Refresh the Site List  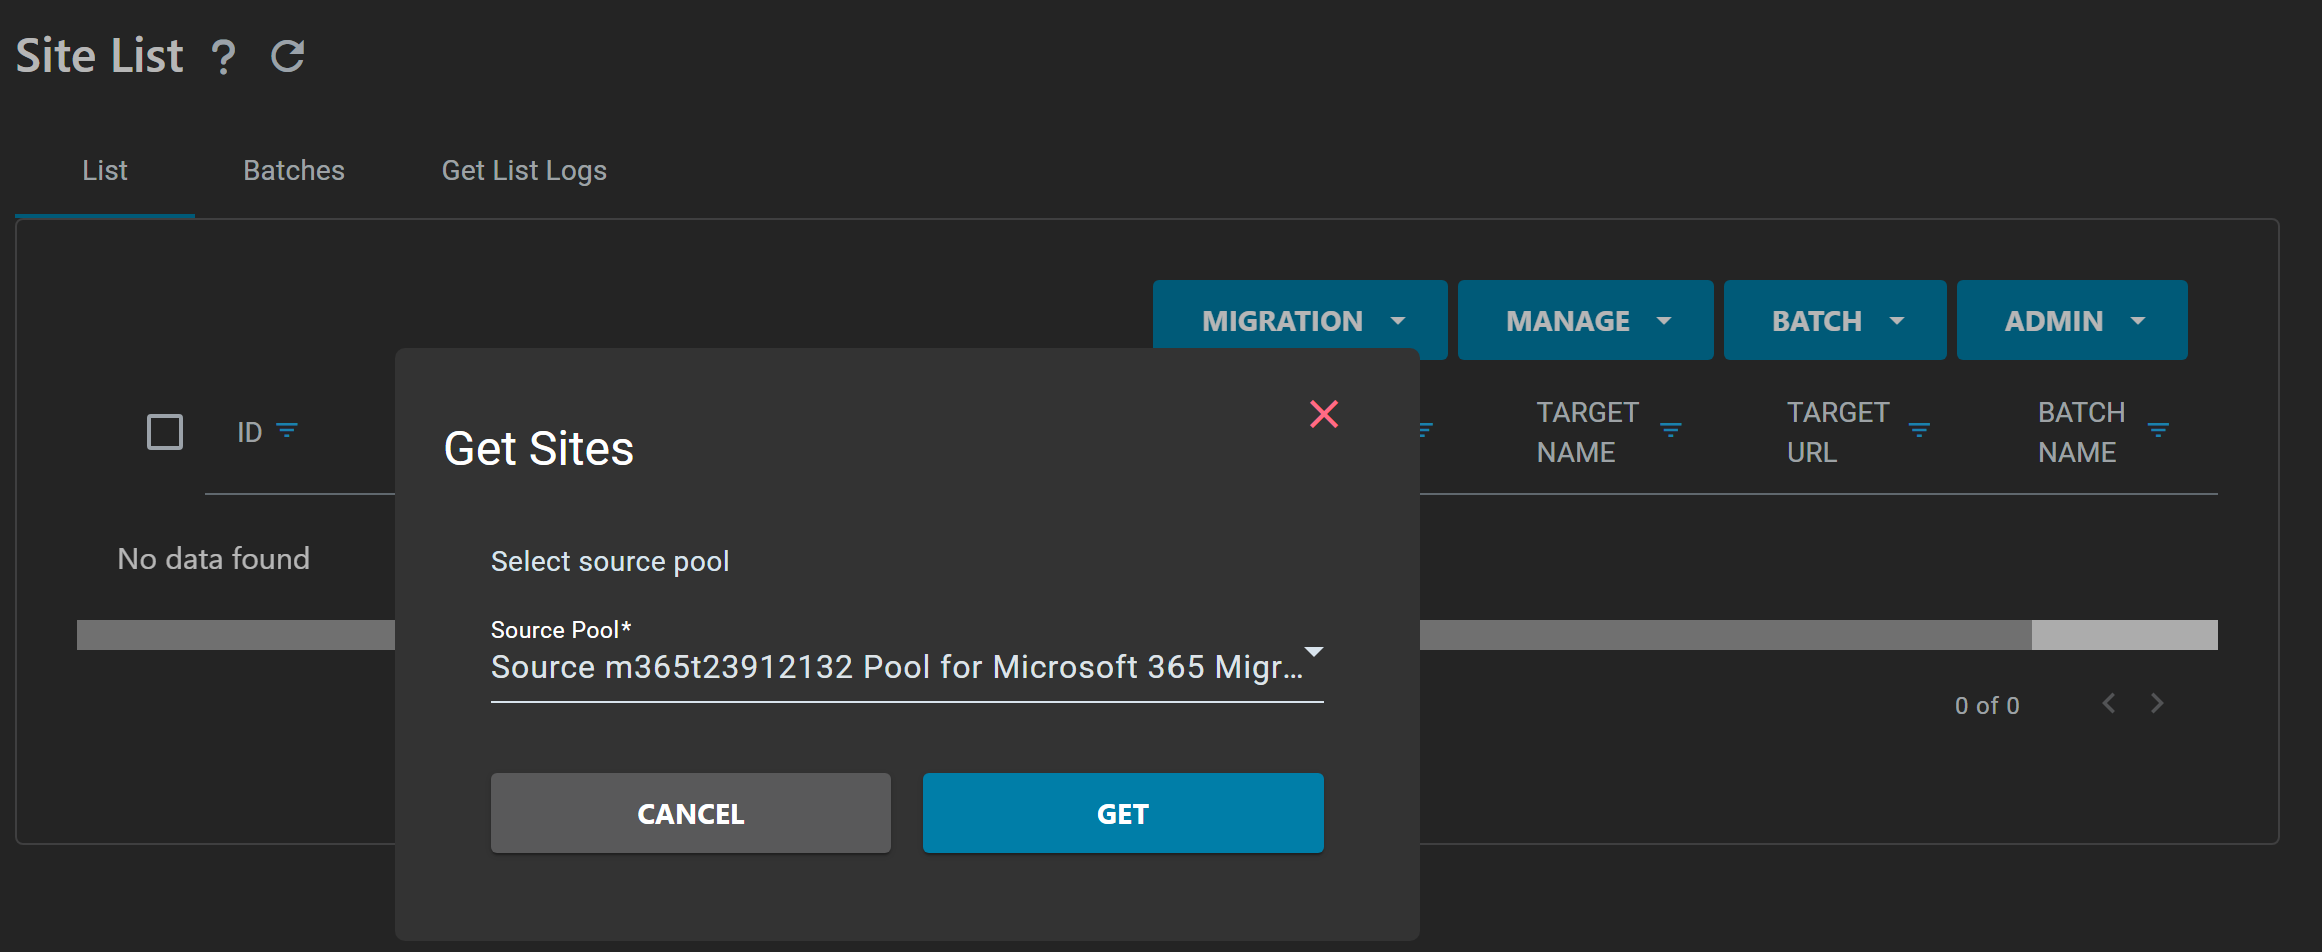point(288,56)
